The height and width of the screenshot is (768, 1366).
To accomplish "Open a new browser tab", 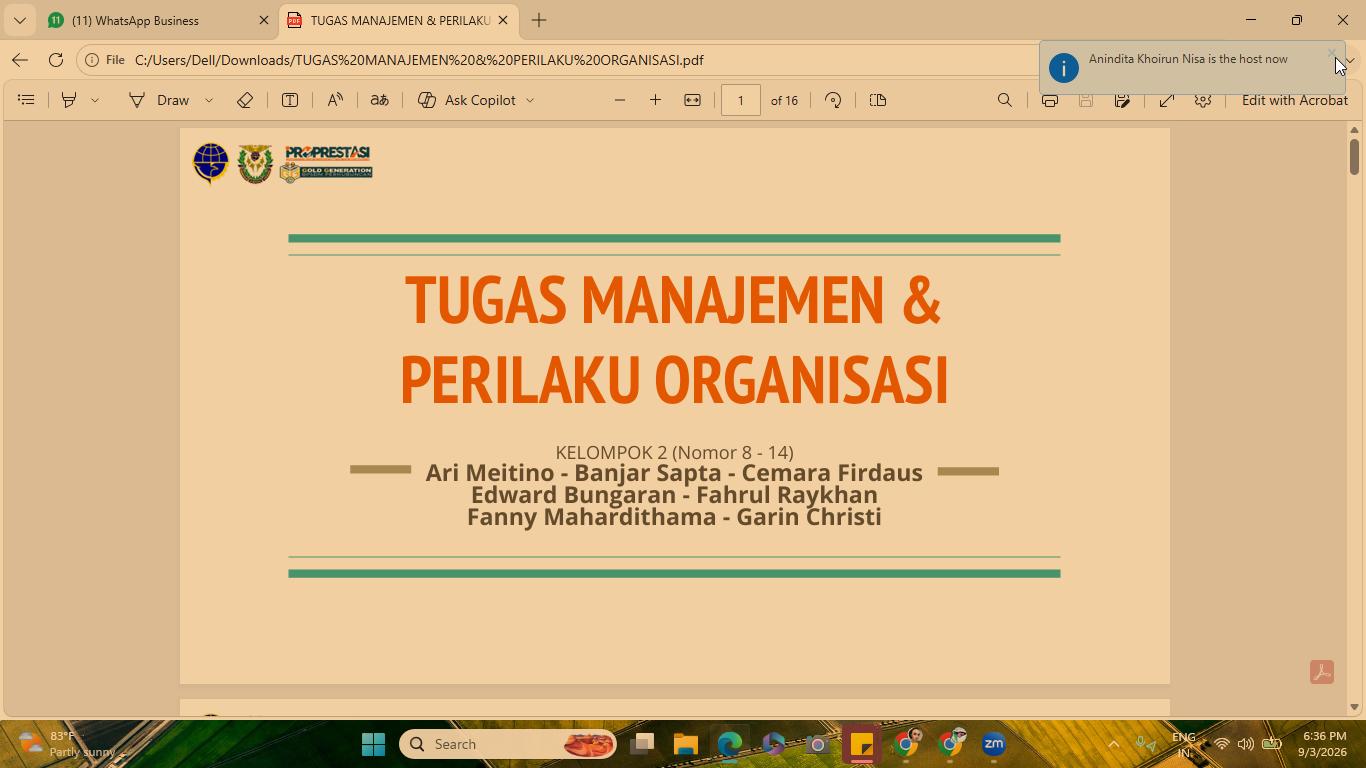I will pos(539,20).
